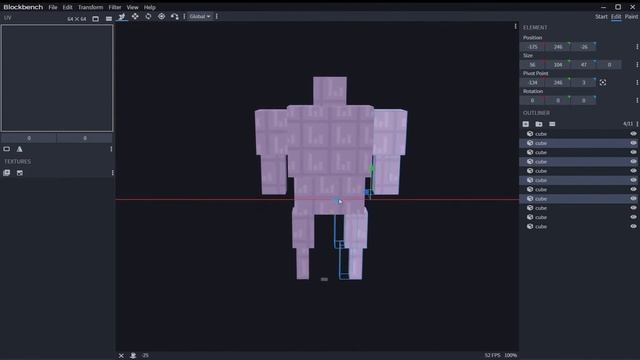Select the Rotate tool icon
This screenshot has width=640, height=360.
[148, 16]
